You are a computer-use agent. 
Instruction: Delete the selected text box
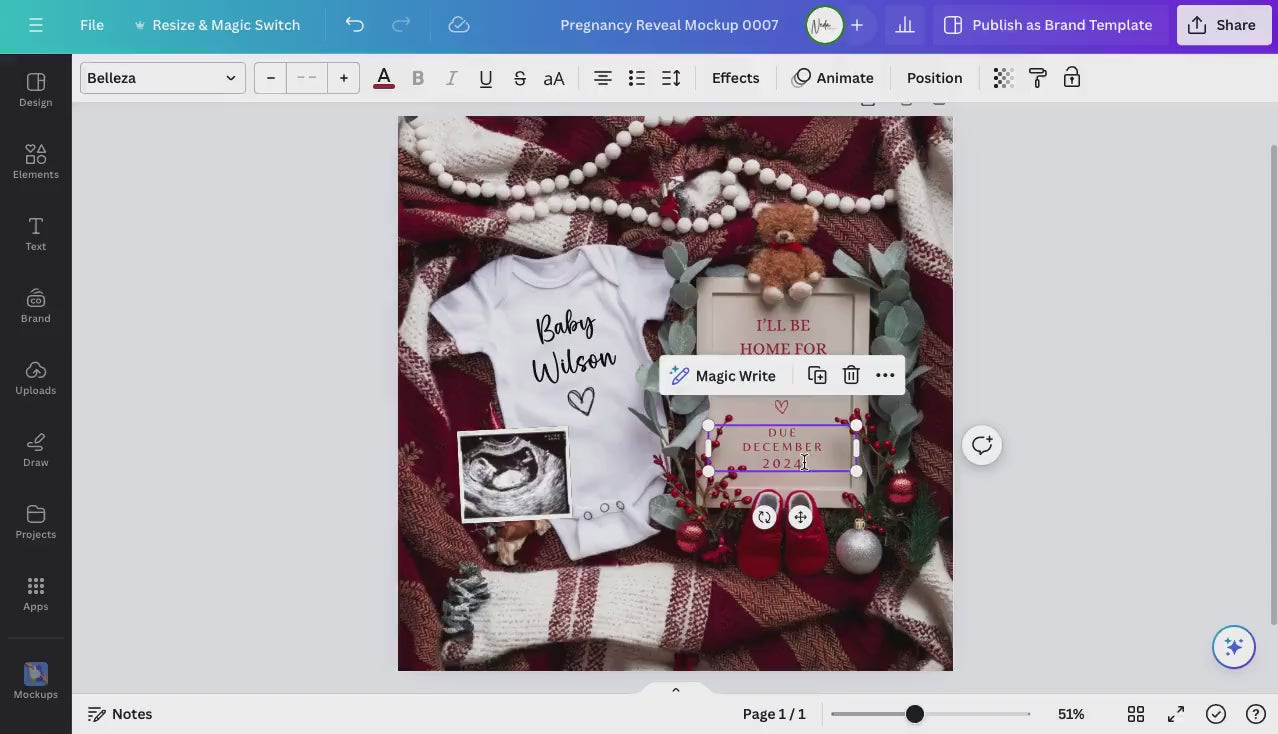coord(851,376)
